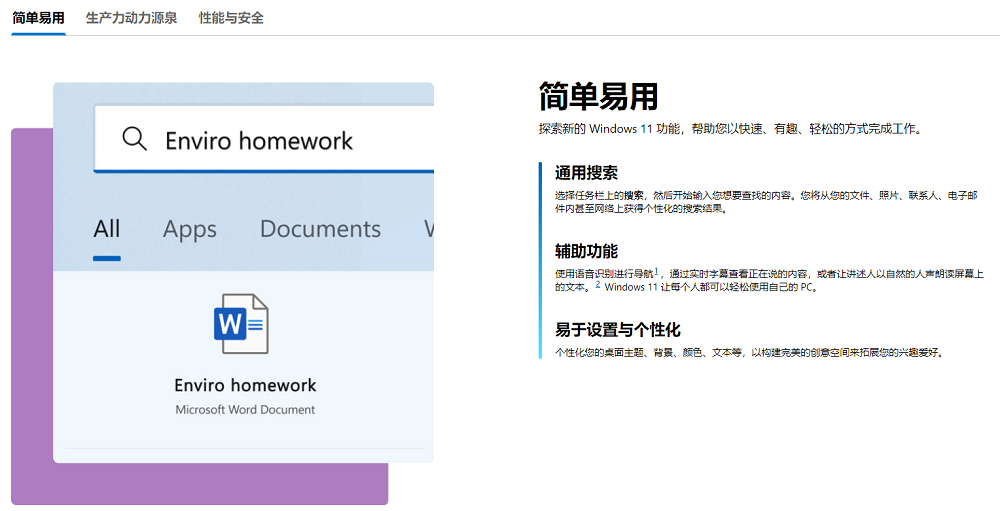Select the All search filter

coord(107,229)
